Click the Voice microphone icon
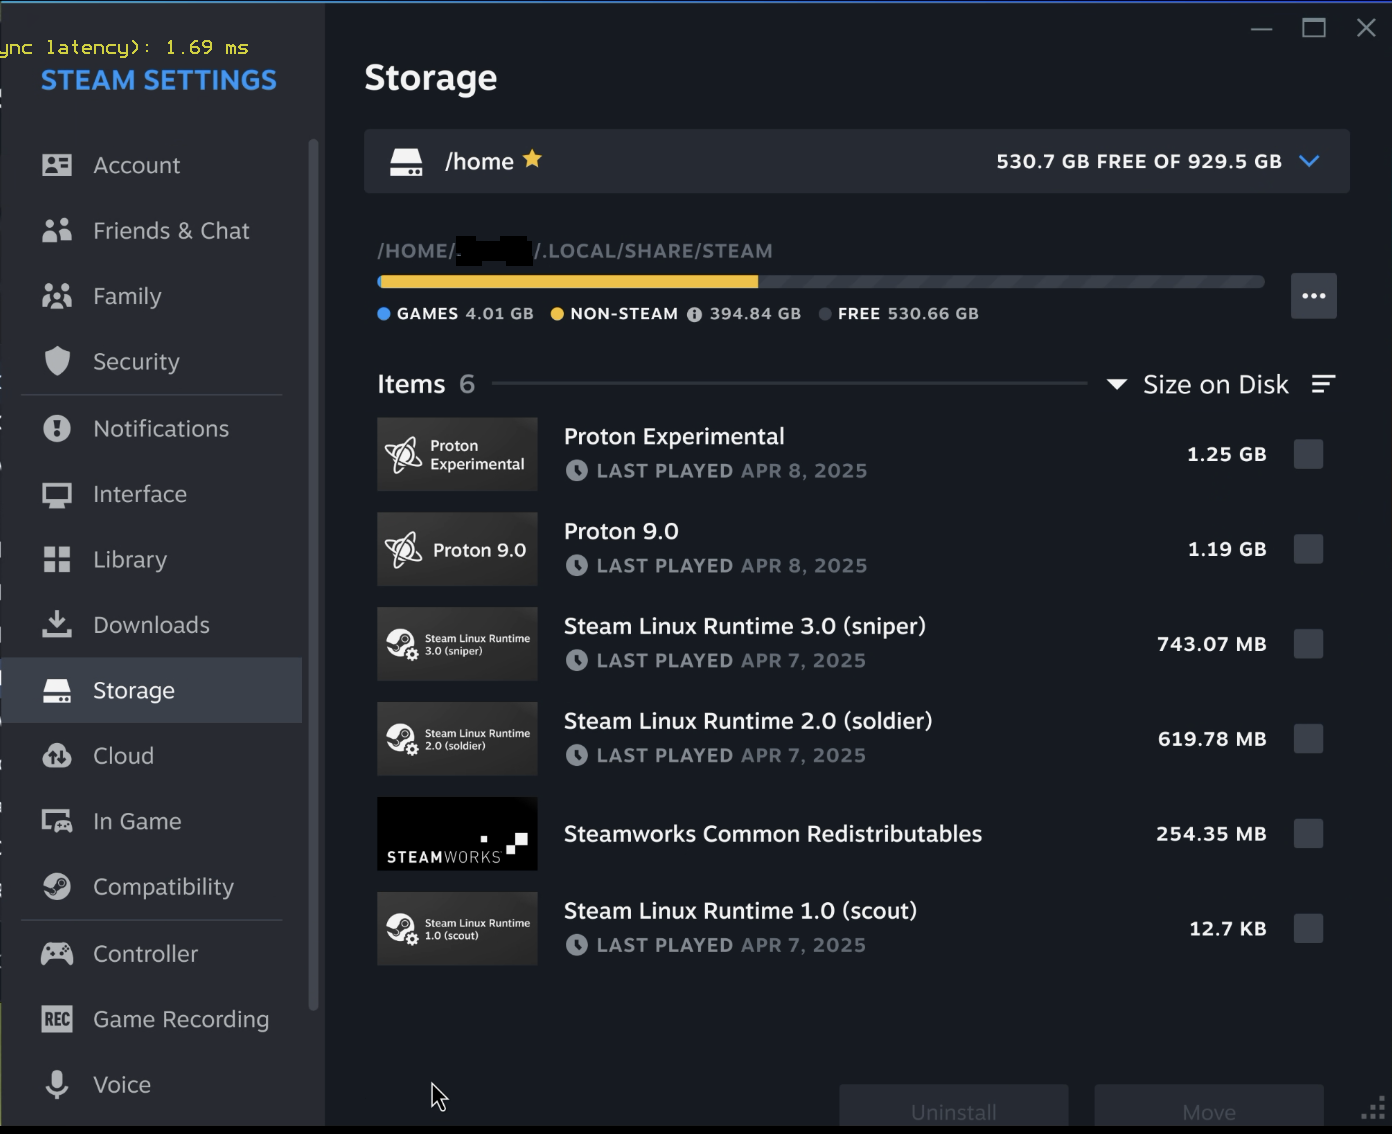Screen dimensions: 1392x1134 57,1085
